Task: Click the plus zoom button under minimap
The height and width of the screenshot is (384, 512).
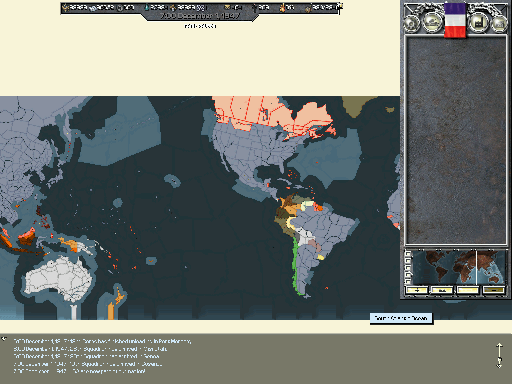Action: pos(417,290)
